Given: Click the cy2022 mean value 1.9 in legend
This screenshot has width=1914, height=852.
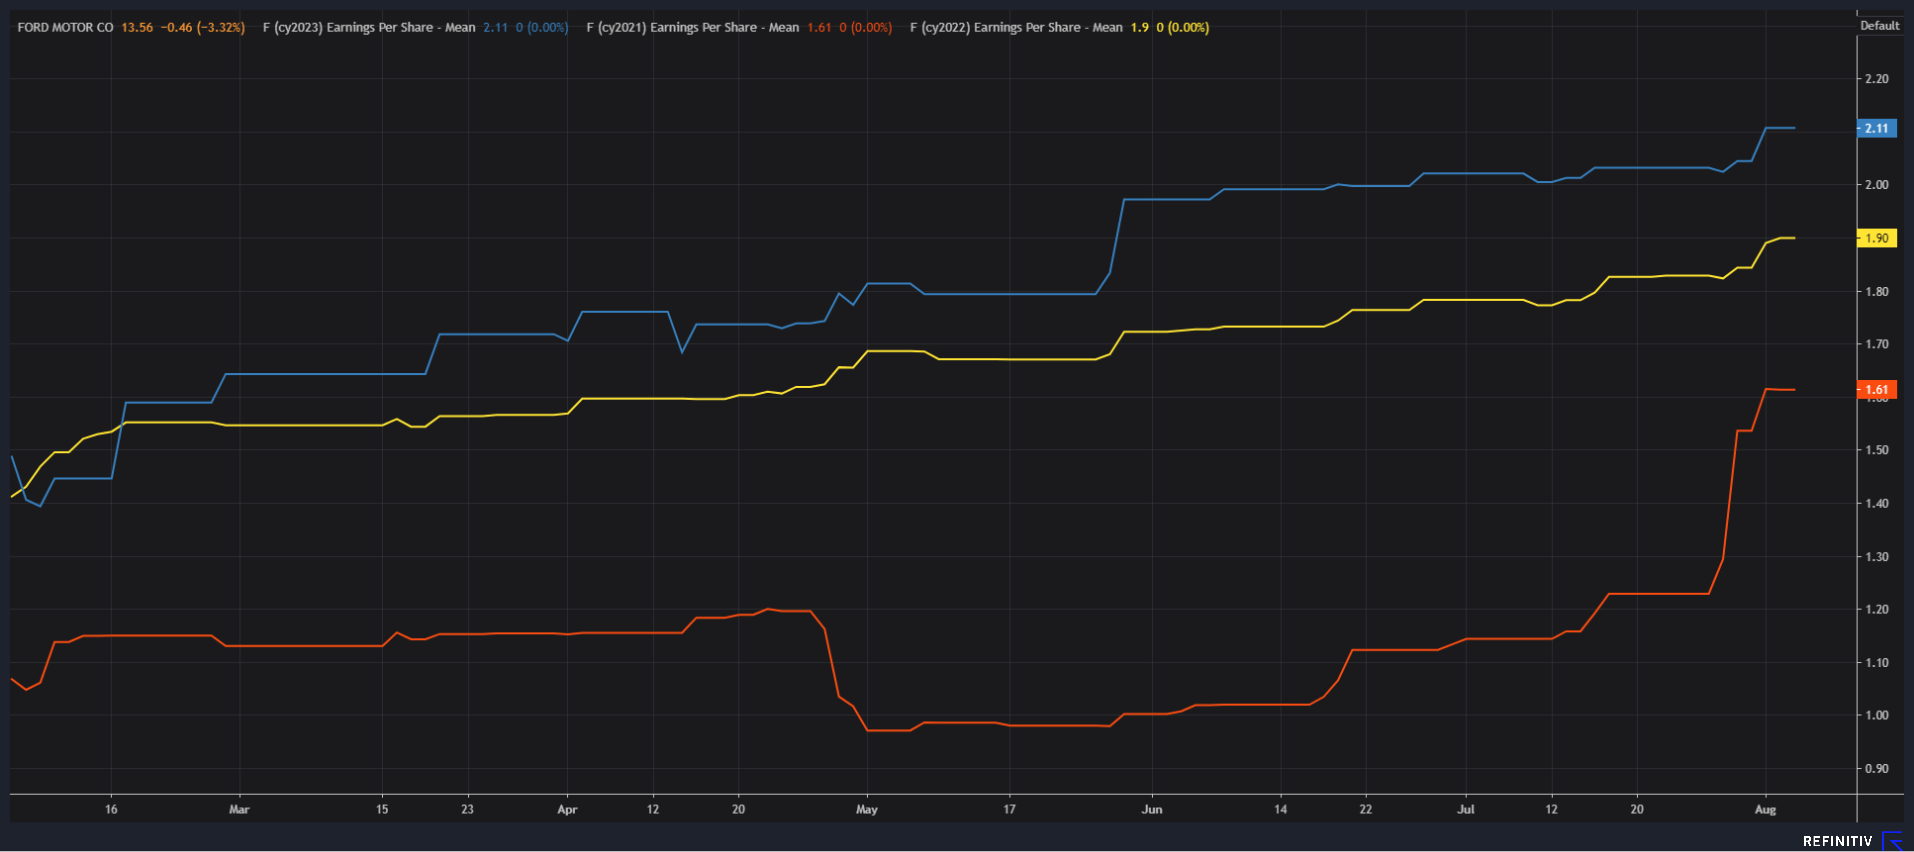Looking at the screenshot, I should coord(1140,27).
